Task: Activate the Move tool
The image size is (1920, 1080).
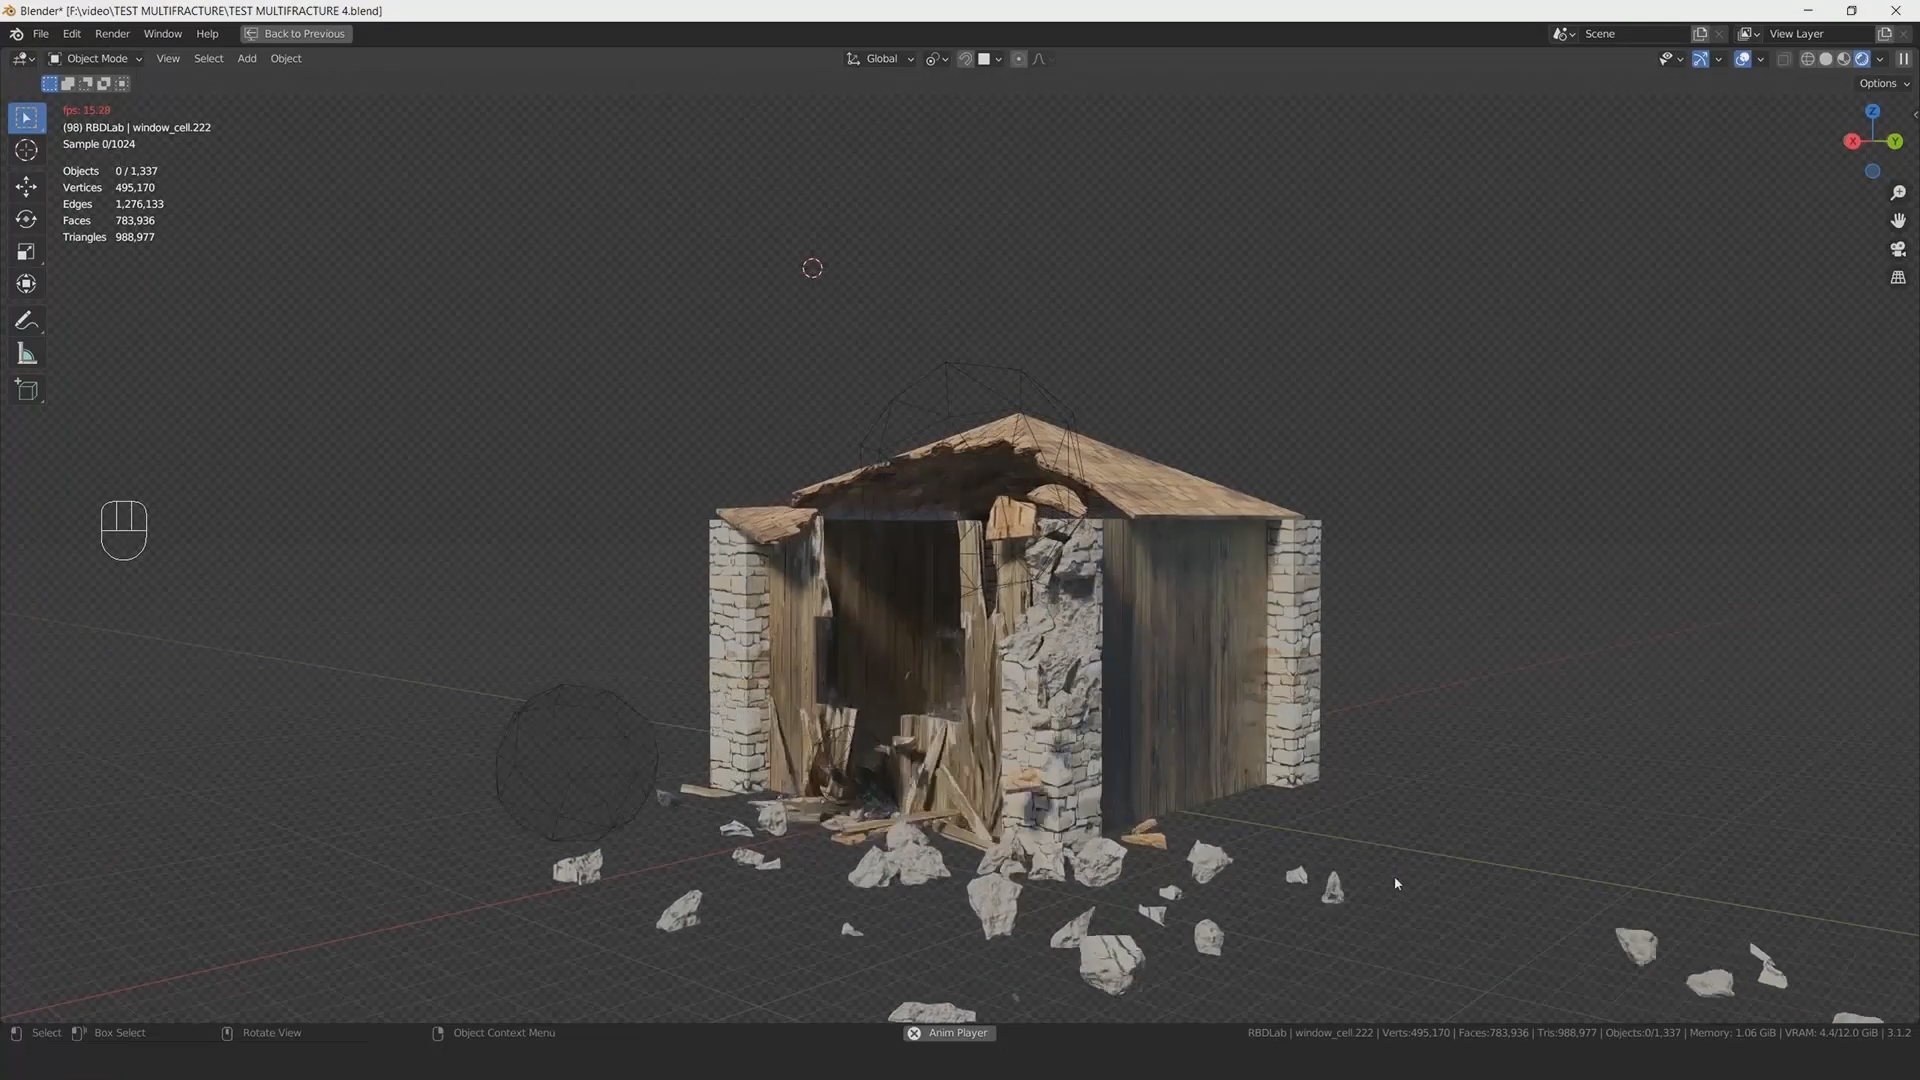Action: click(26, 186)
